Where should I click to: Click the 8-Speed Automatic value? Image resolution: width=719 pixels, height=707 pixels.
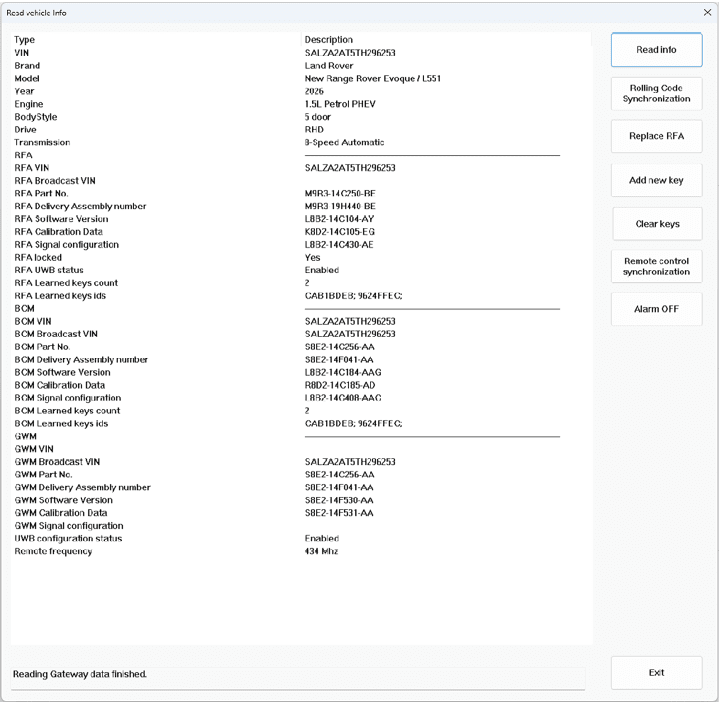344,143
